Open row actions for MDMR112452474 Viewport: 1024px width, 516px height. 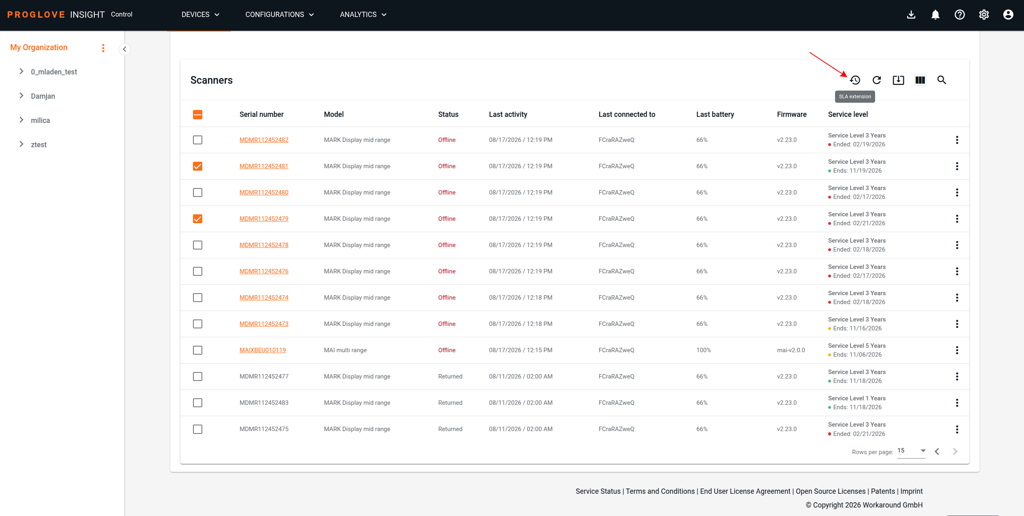pos(957,297)
